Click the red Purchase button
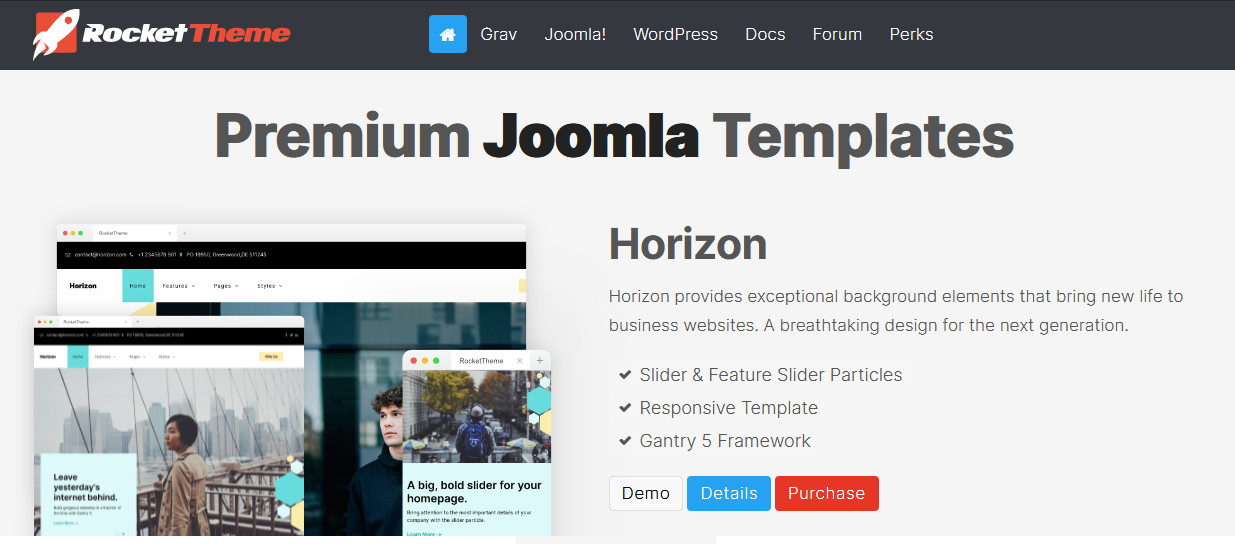The width and height of the screenshot is (1235, 544). 826,493
